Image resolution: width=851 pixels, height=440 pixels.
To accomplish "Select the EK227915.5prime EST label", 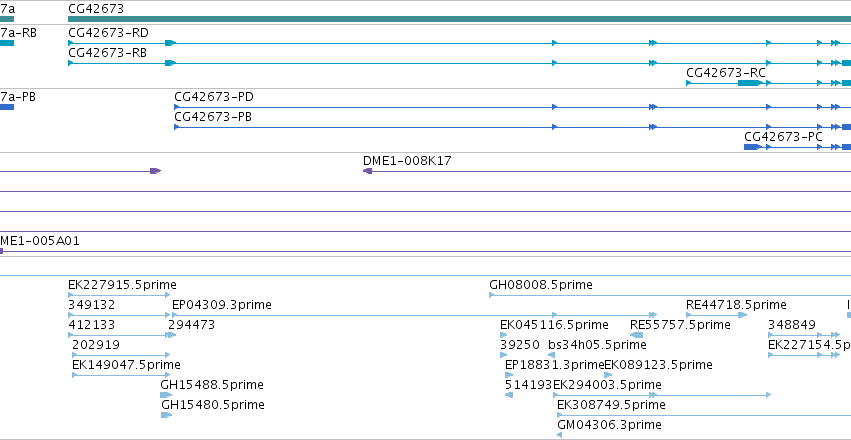I will click(123, 285).
